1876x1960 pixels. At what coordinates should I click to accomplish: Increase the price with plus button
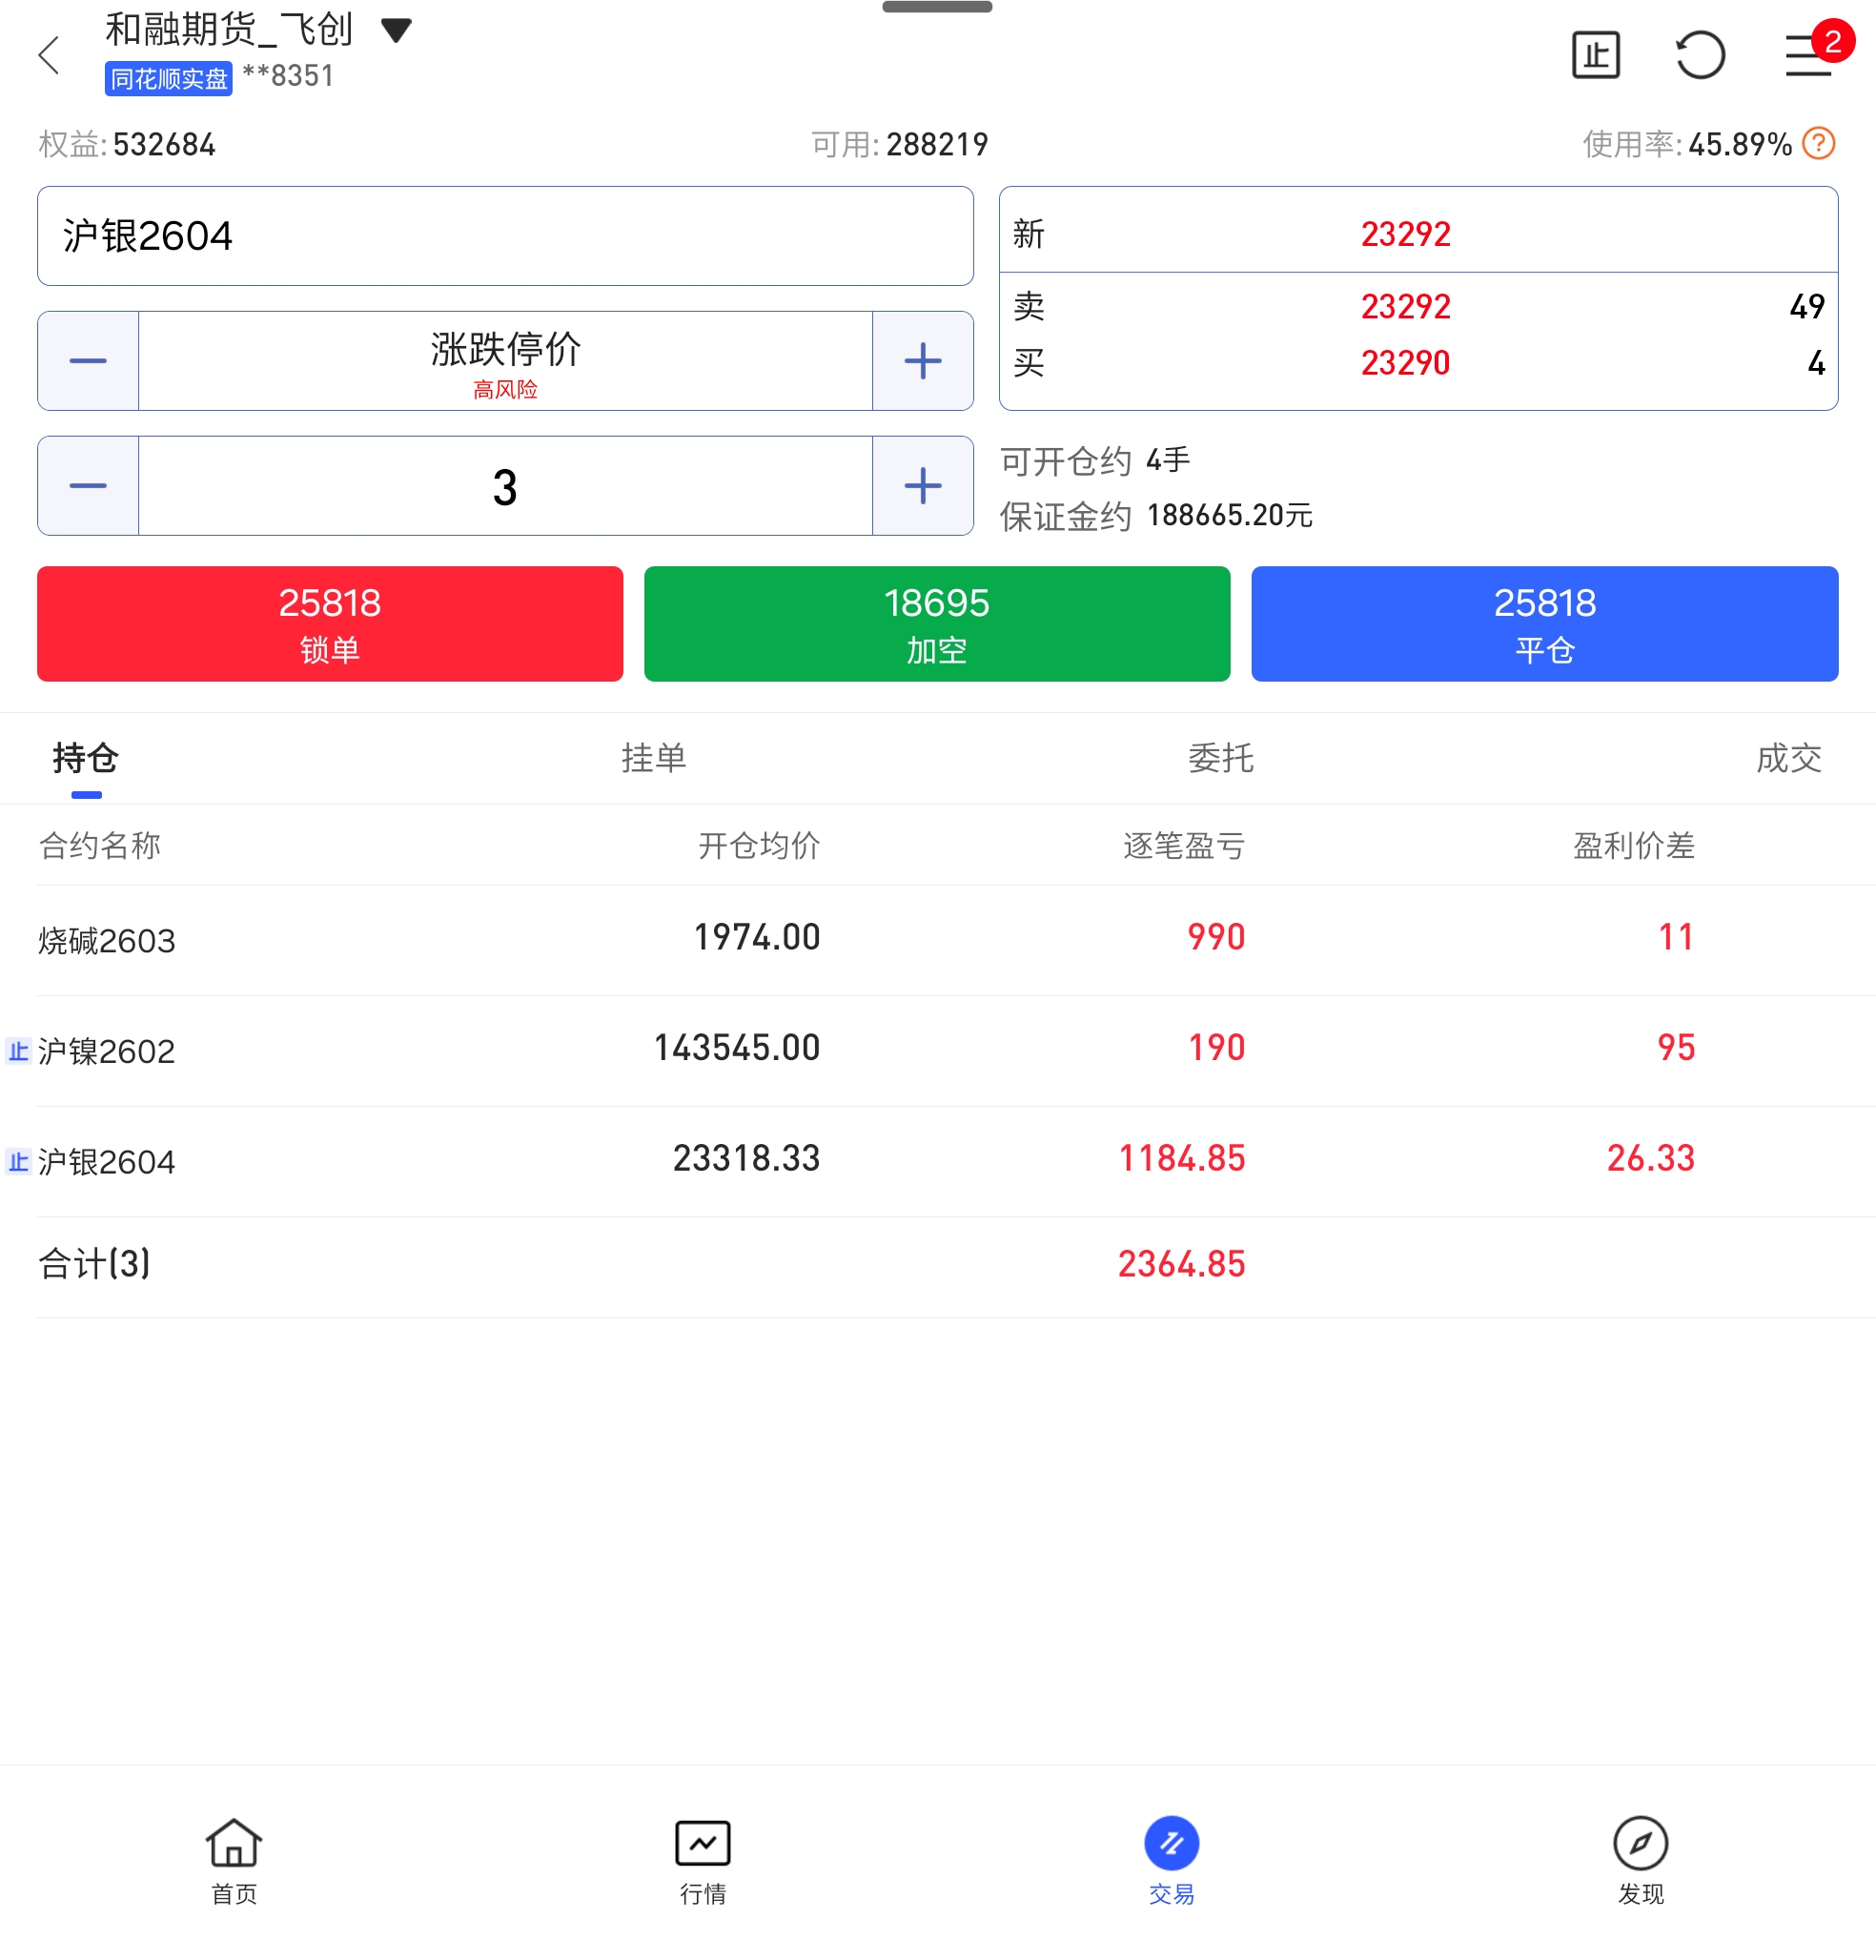point(922,361)
